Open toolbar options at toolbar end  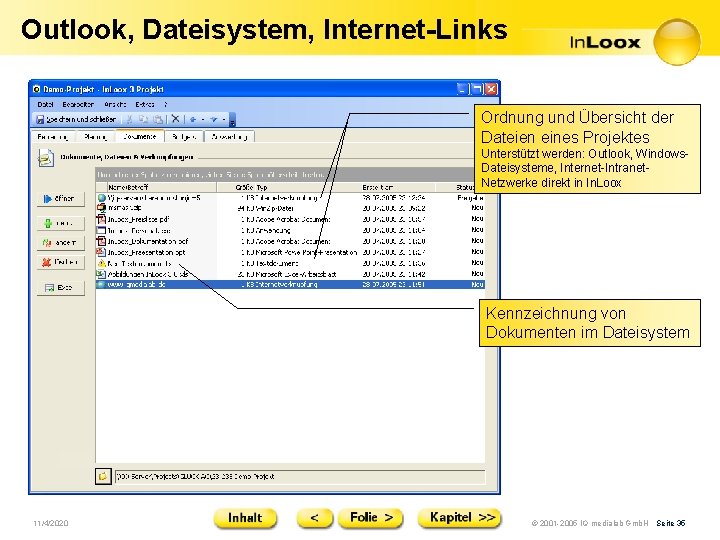click(232, 120)
